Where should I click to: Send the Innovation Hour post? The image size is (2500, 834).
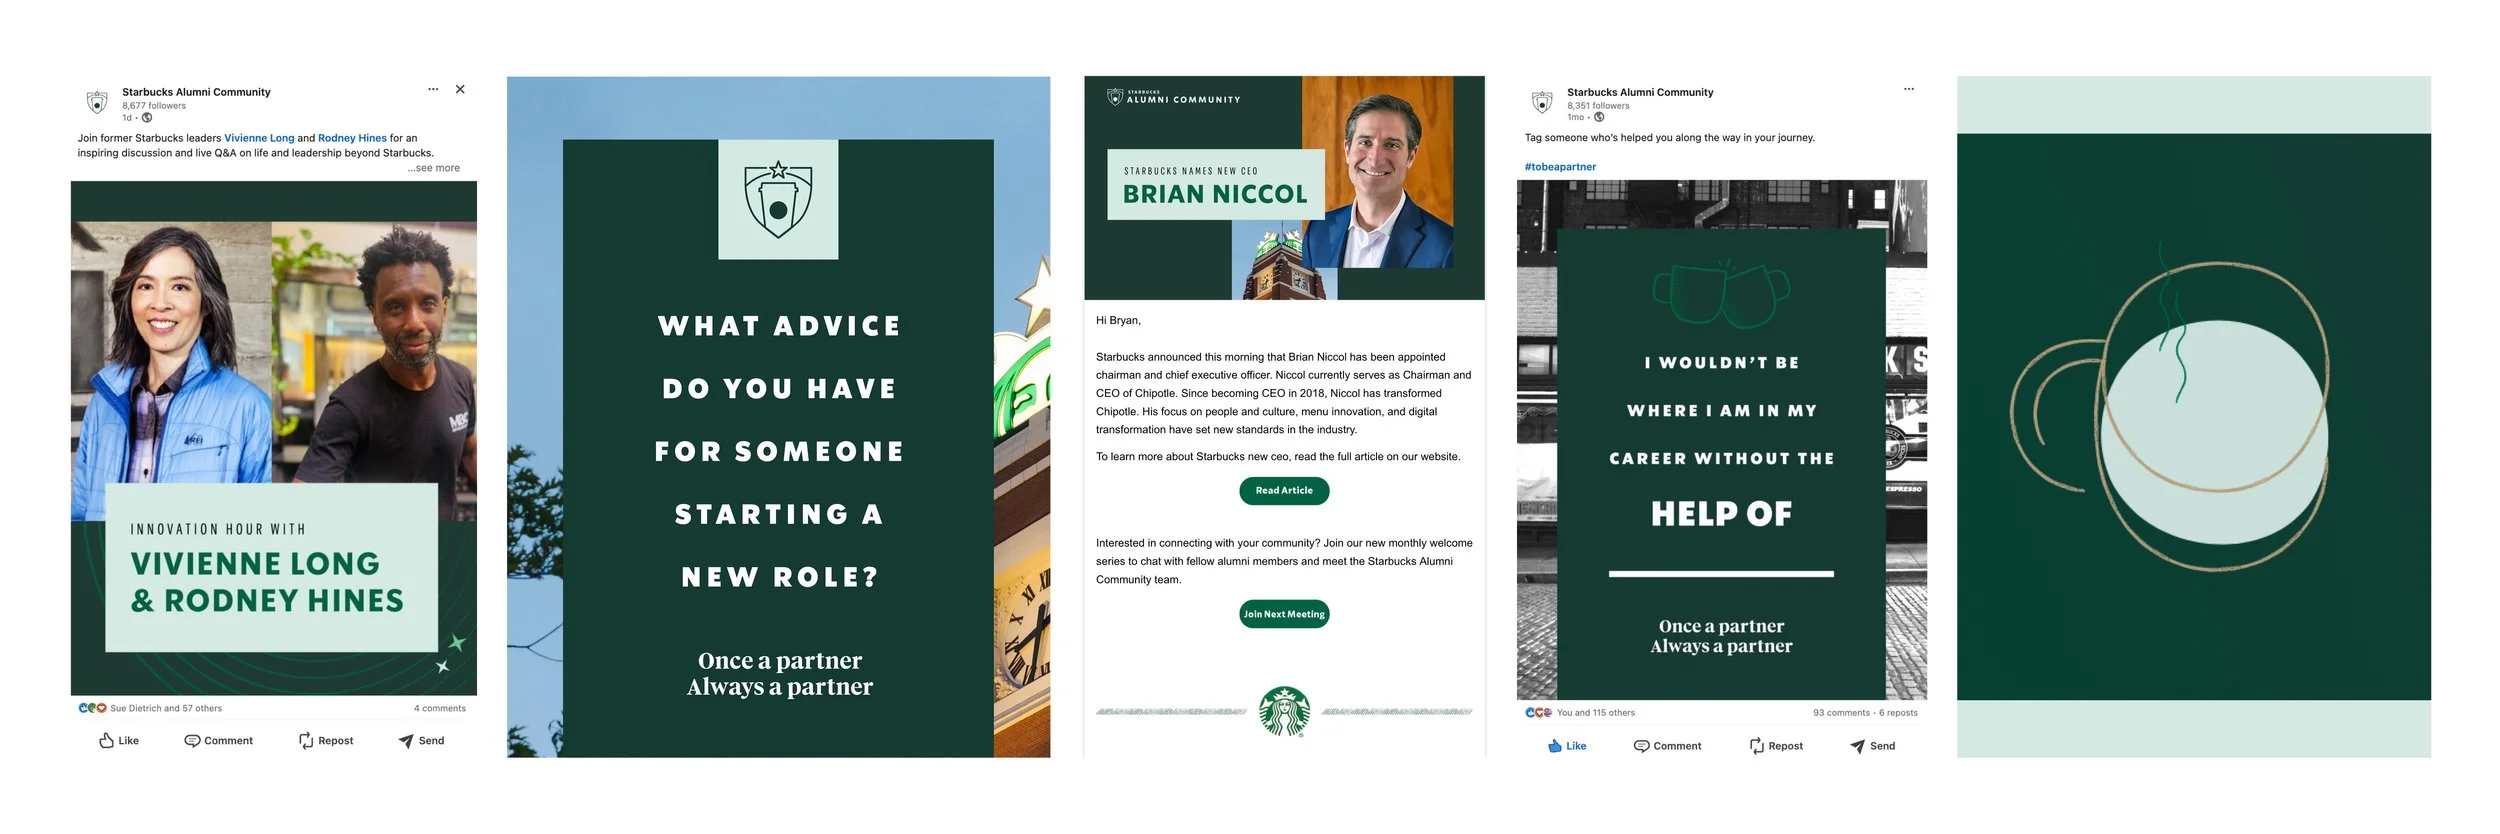point(421,741)
